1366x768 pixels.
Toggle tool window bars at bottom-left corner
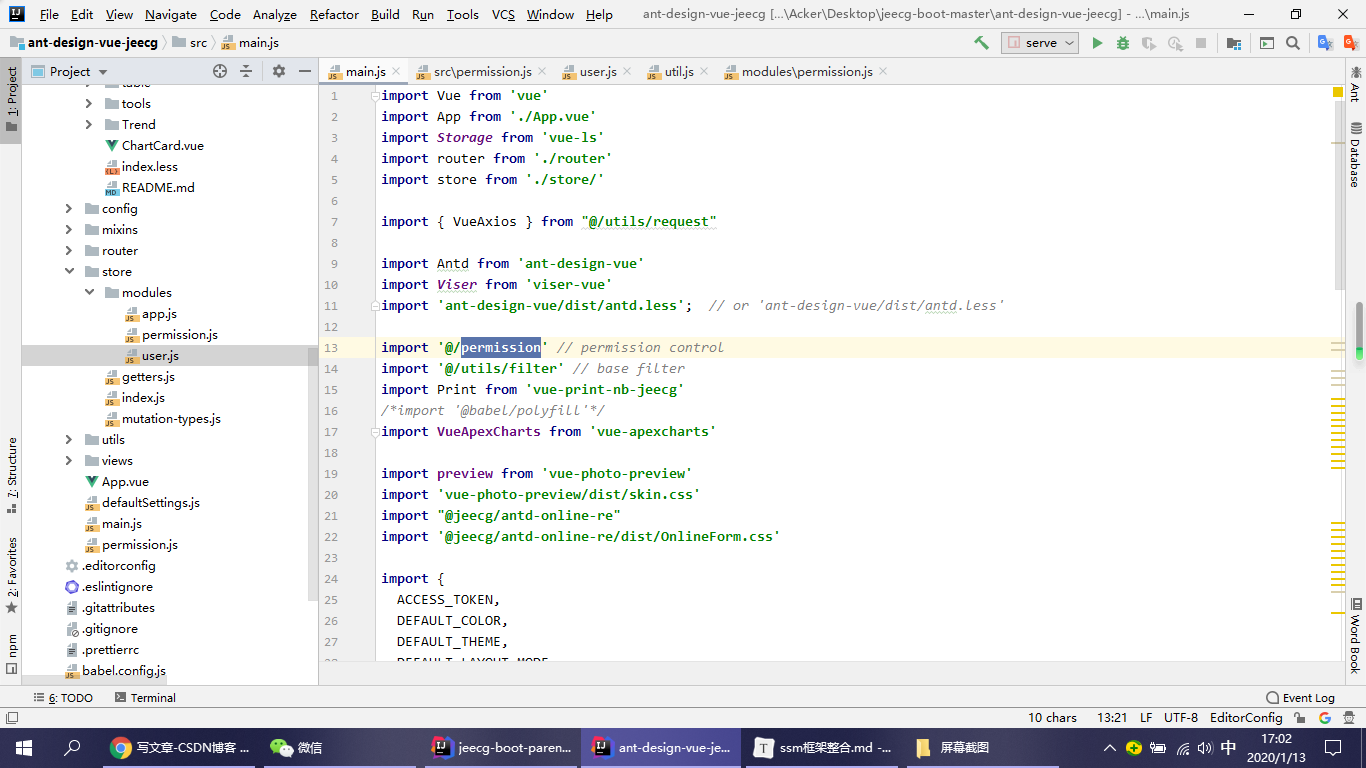[x=11, y=717]
